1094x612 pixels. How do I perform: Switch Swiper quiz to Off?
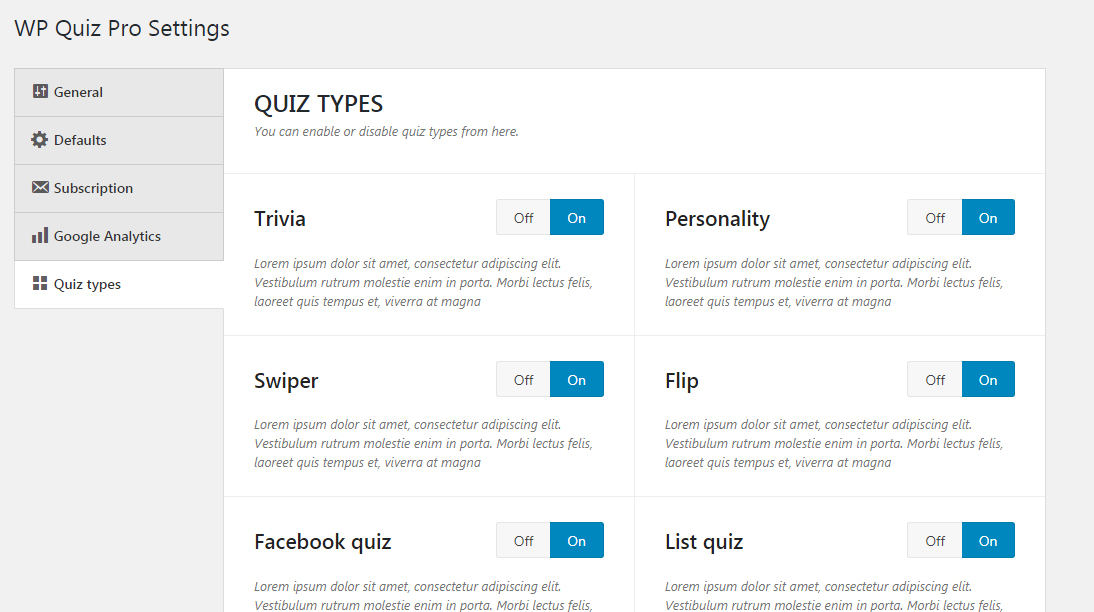pos(523,380)
